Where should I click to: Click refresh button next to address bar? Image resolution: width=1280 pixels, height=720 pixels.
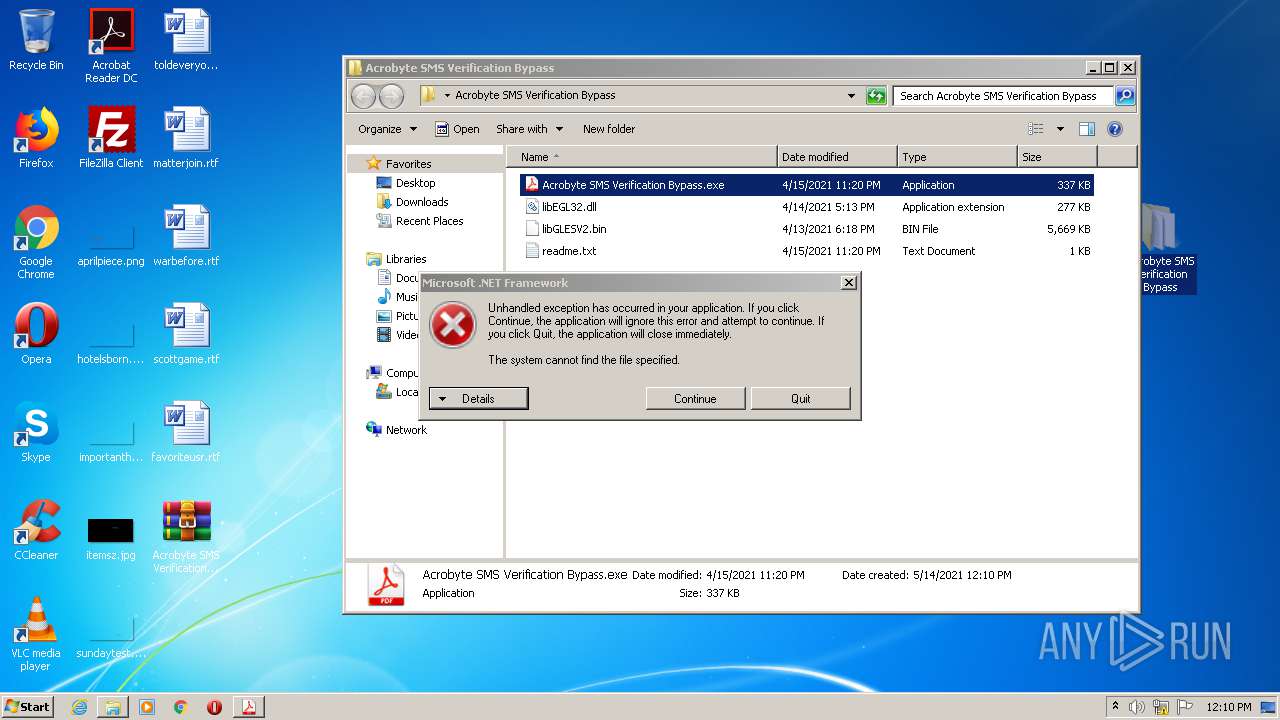876,96
